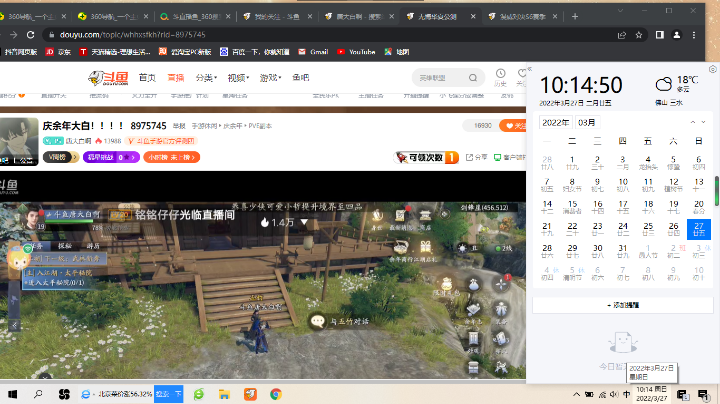This screenshot has width=720, height=404.
Task: Click the Douyu logo
Action: (108, 78)
